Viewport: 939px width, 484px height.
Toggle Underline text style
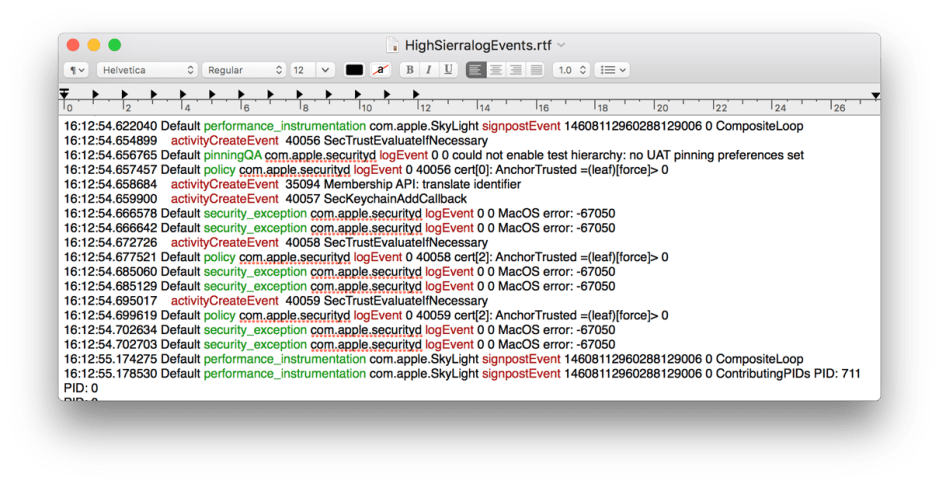point(448,70)
